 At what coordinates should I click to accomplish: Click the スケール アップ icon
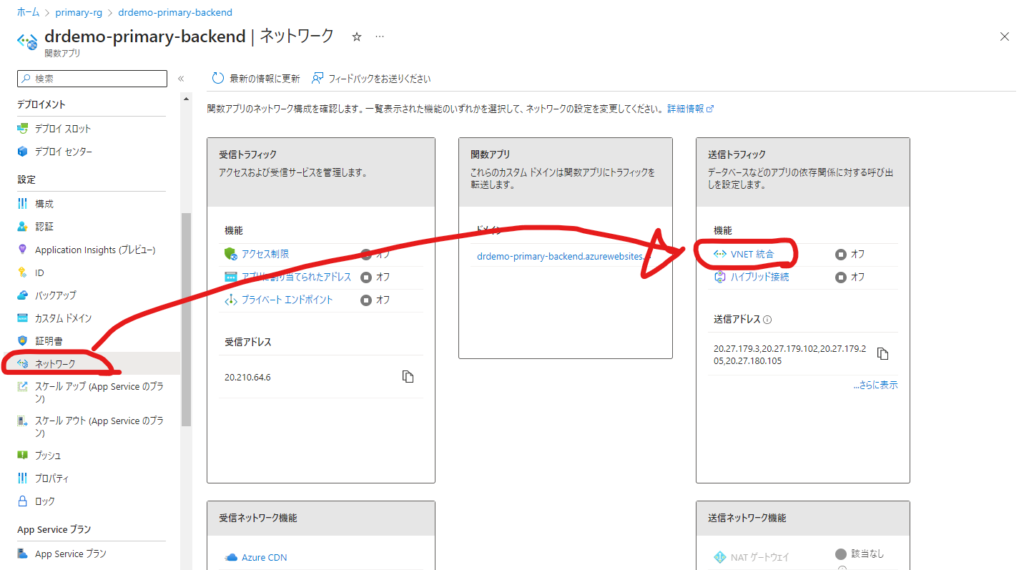click(x=23, y=387)
